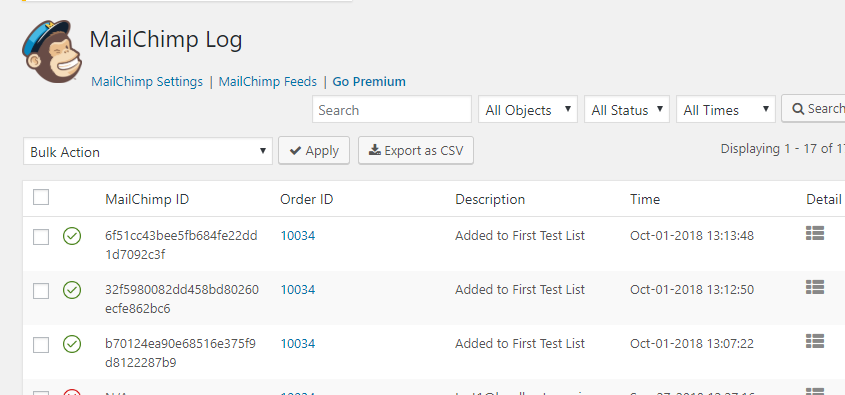The image size is (845, 395).
Task: Export the log as CSV
Action: (x=416, y=150)
